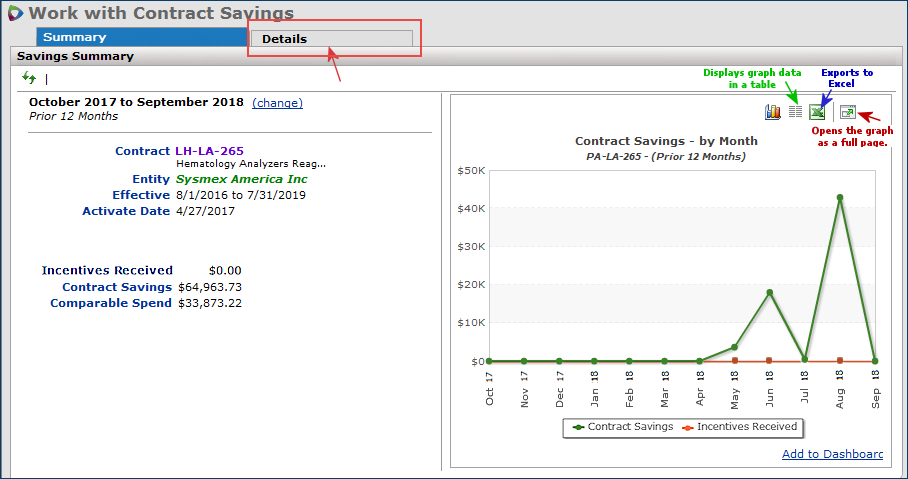Click the Jun 18 data point on graph
The image size is (908, 479).
770,292
